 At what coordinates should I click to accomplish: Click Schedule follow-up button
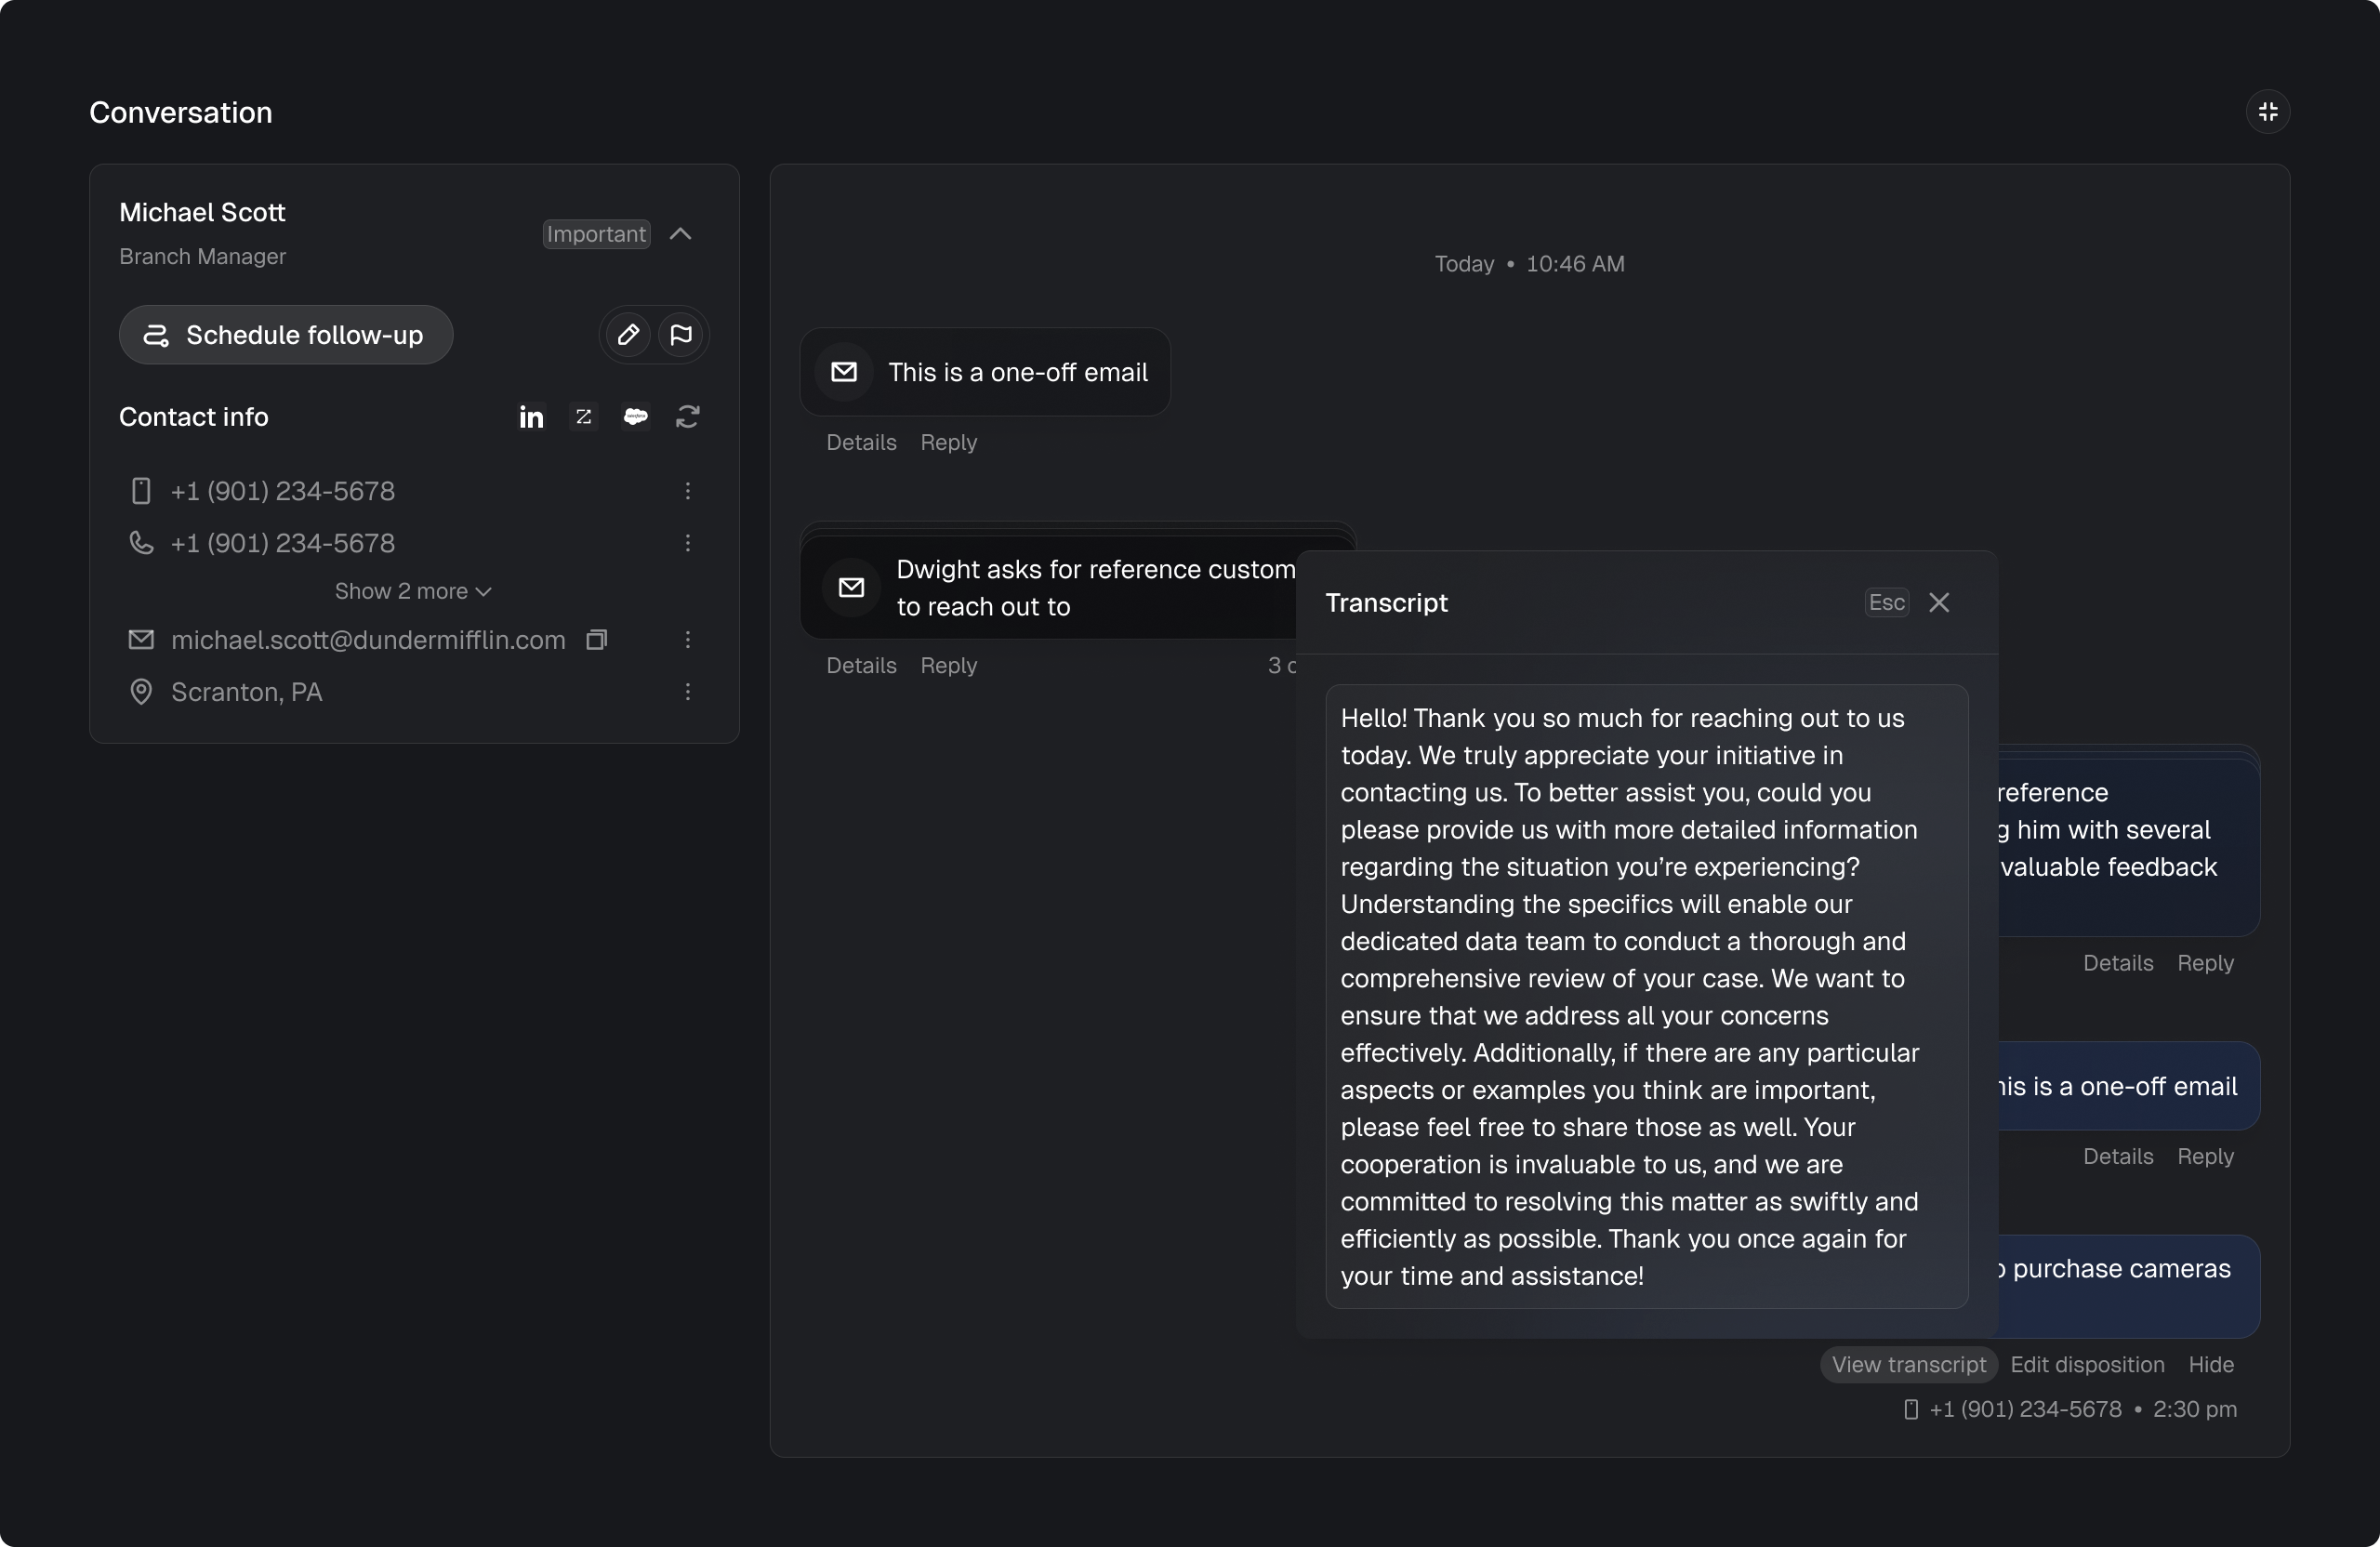tap(286, 335)
